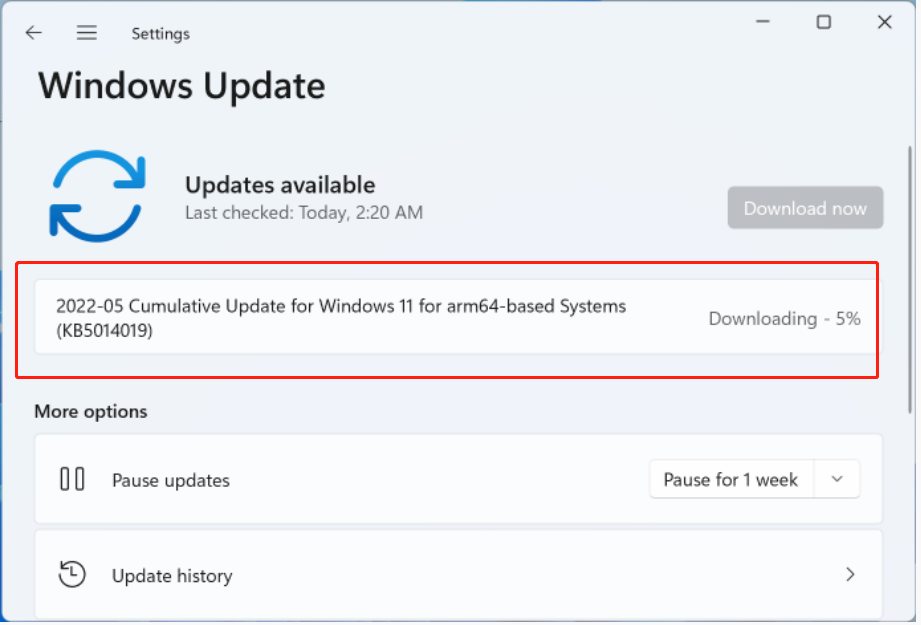Click the Windows Update page heading

pos(181,86)
